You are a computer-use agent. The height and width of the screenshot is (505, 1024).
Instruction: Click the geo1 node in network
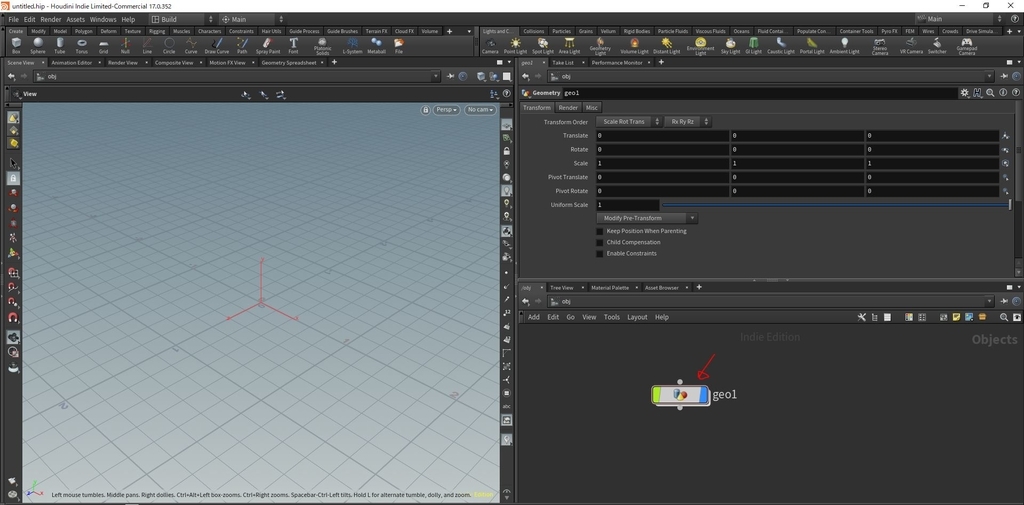click(x=680, y=395)
